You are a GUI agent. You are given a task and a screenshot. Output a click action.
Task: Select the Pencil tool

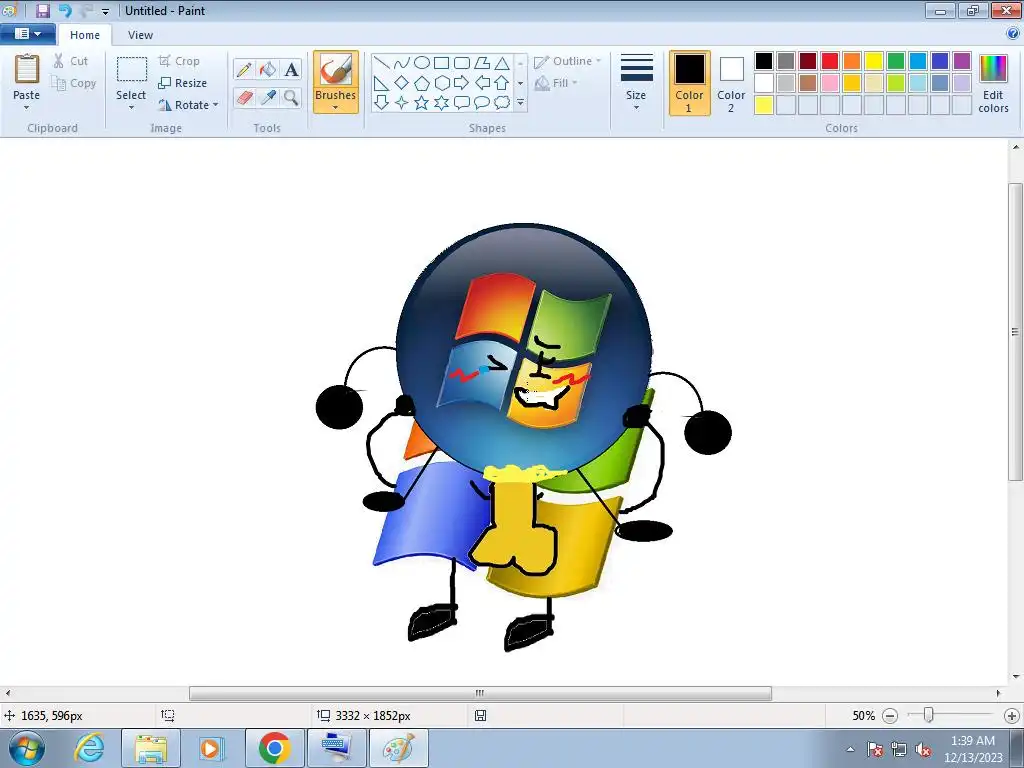pos(244,69)
